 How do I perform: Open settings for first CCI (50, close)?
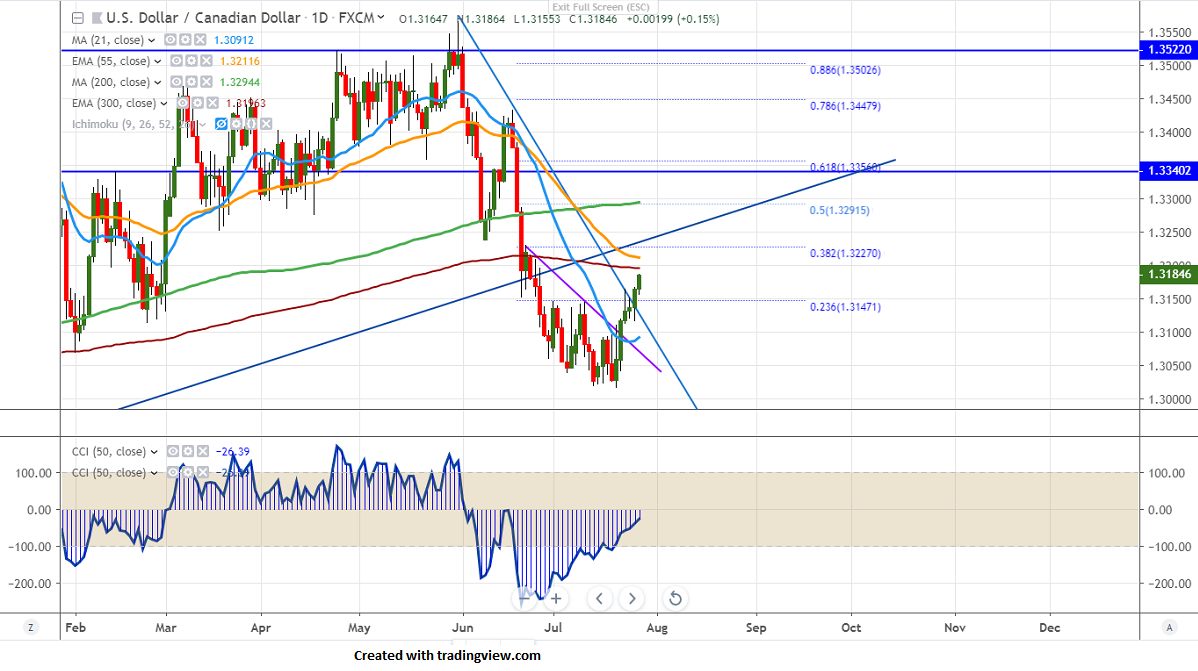tap(188, 452)
